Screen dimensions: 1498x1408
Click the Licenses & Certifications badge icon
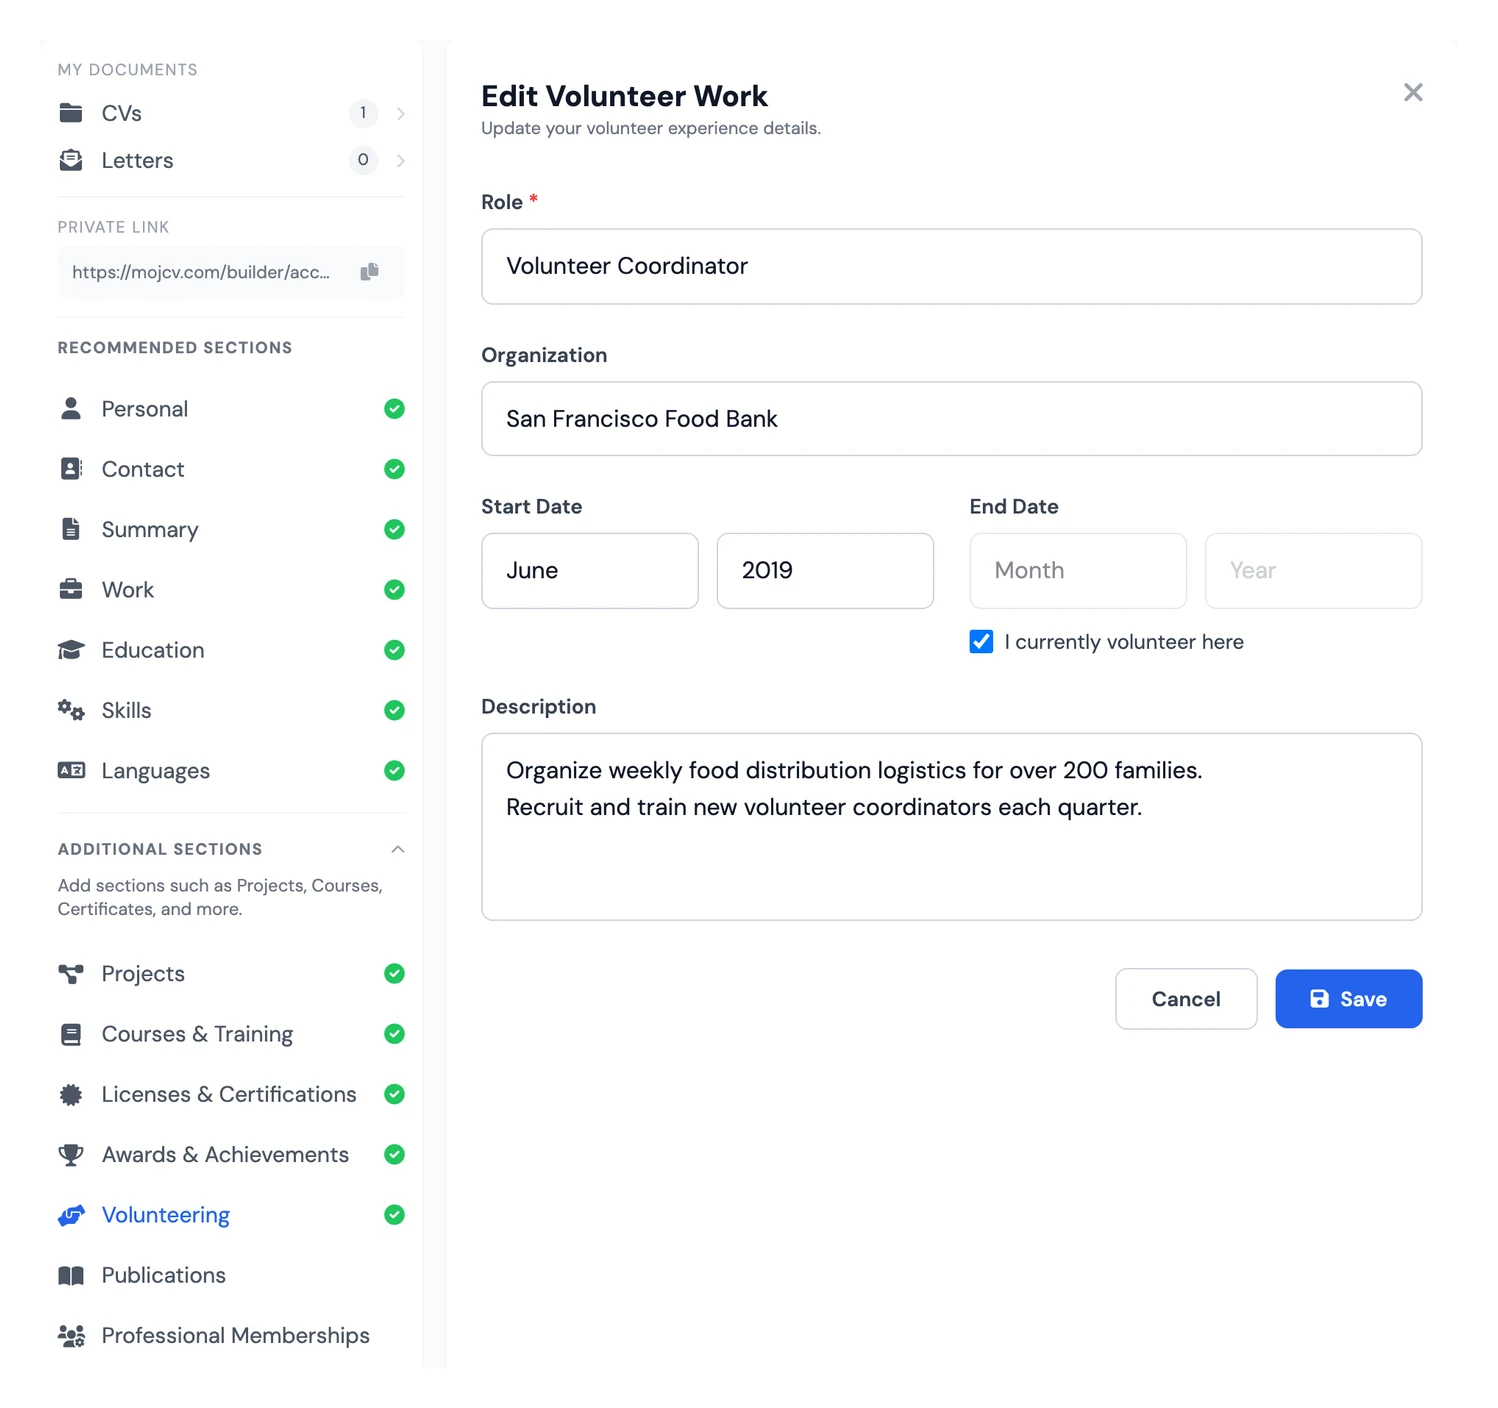tap(71, 1094)
